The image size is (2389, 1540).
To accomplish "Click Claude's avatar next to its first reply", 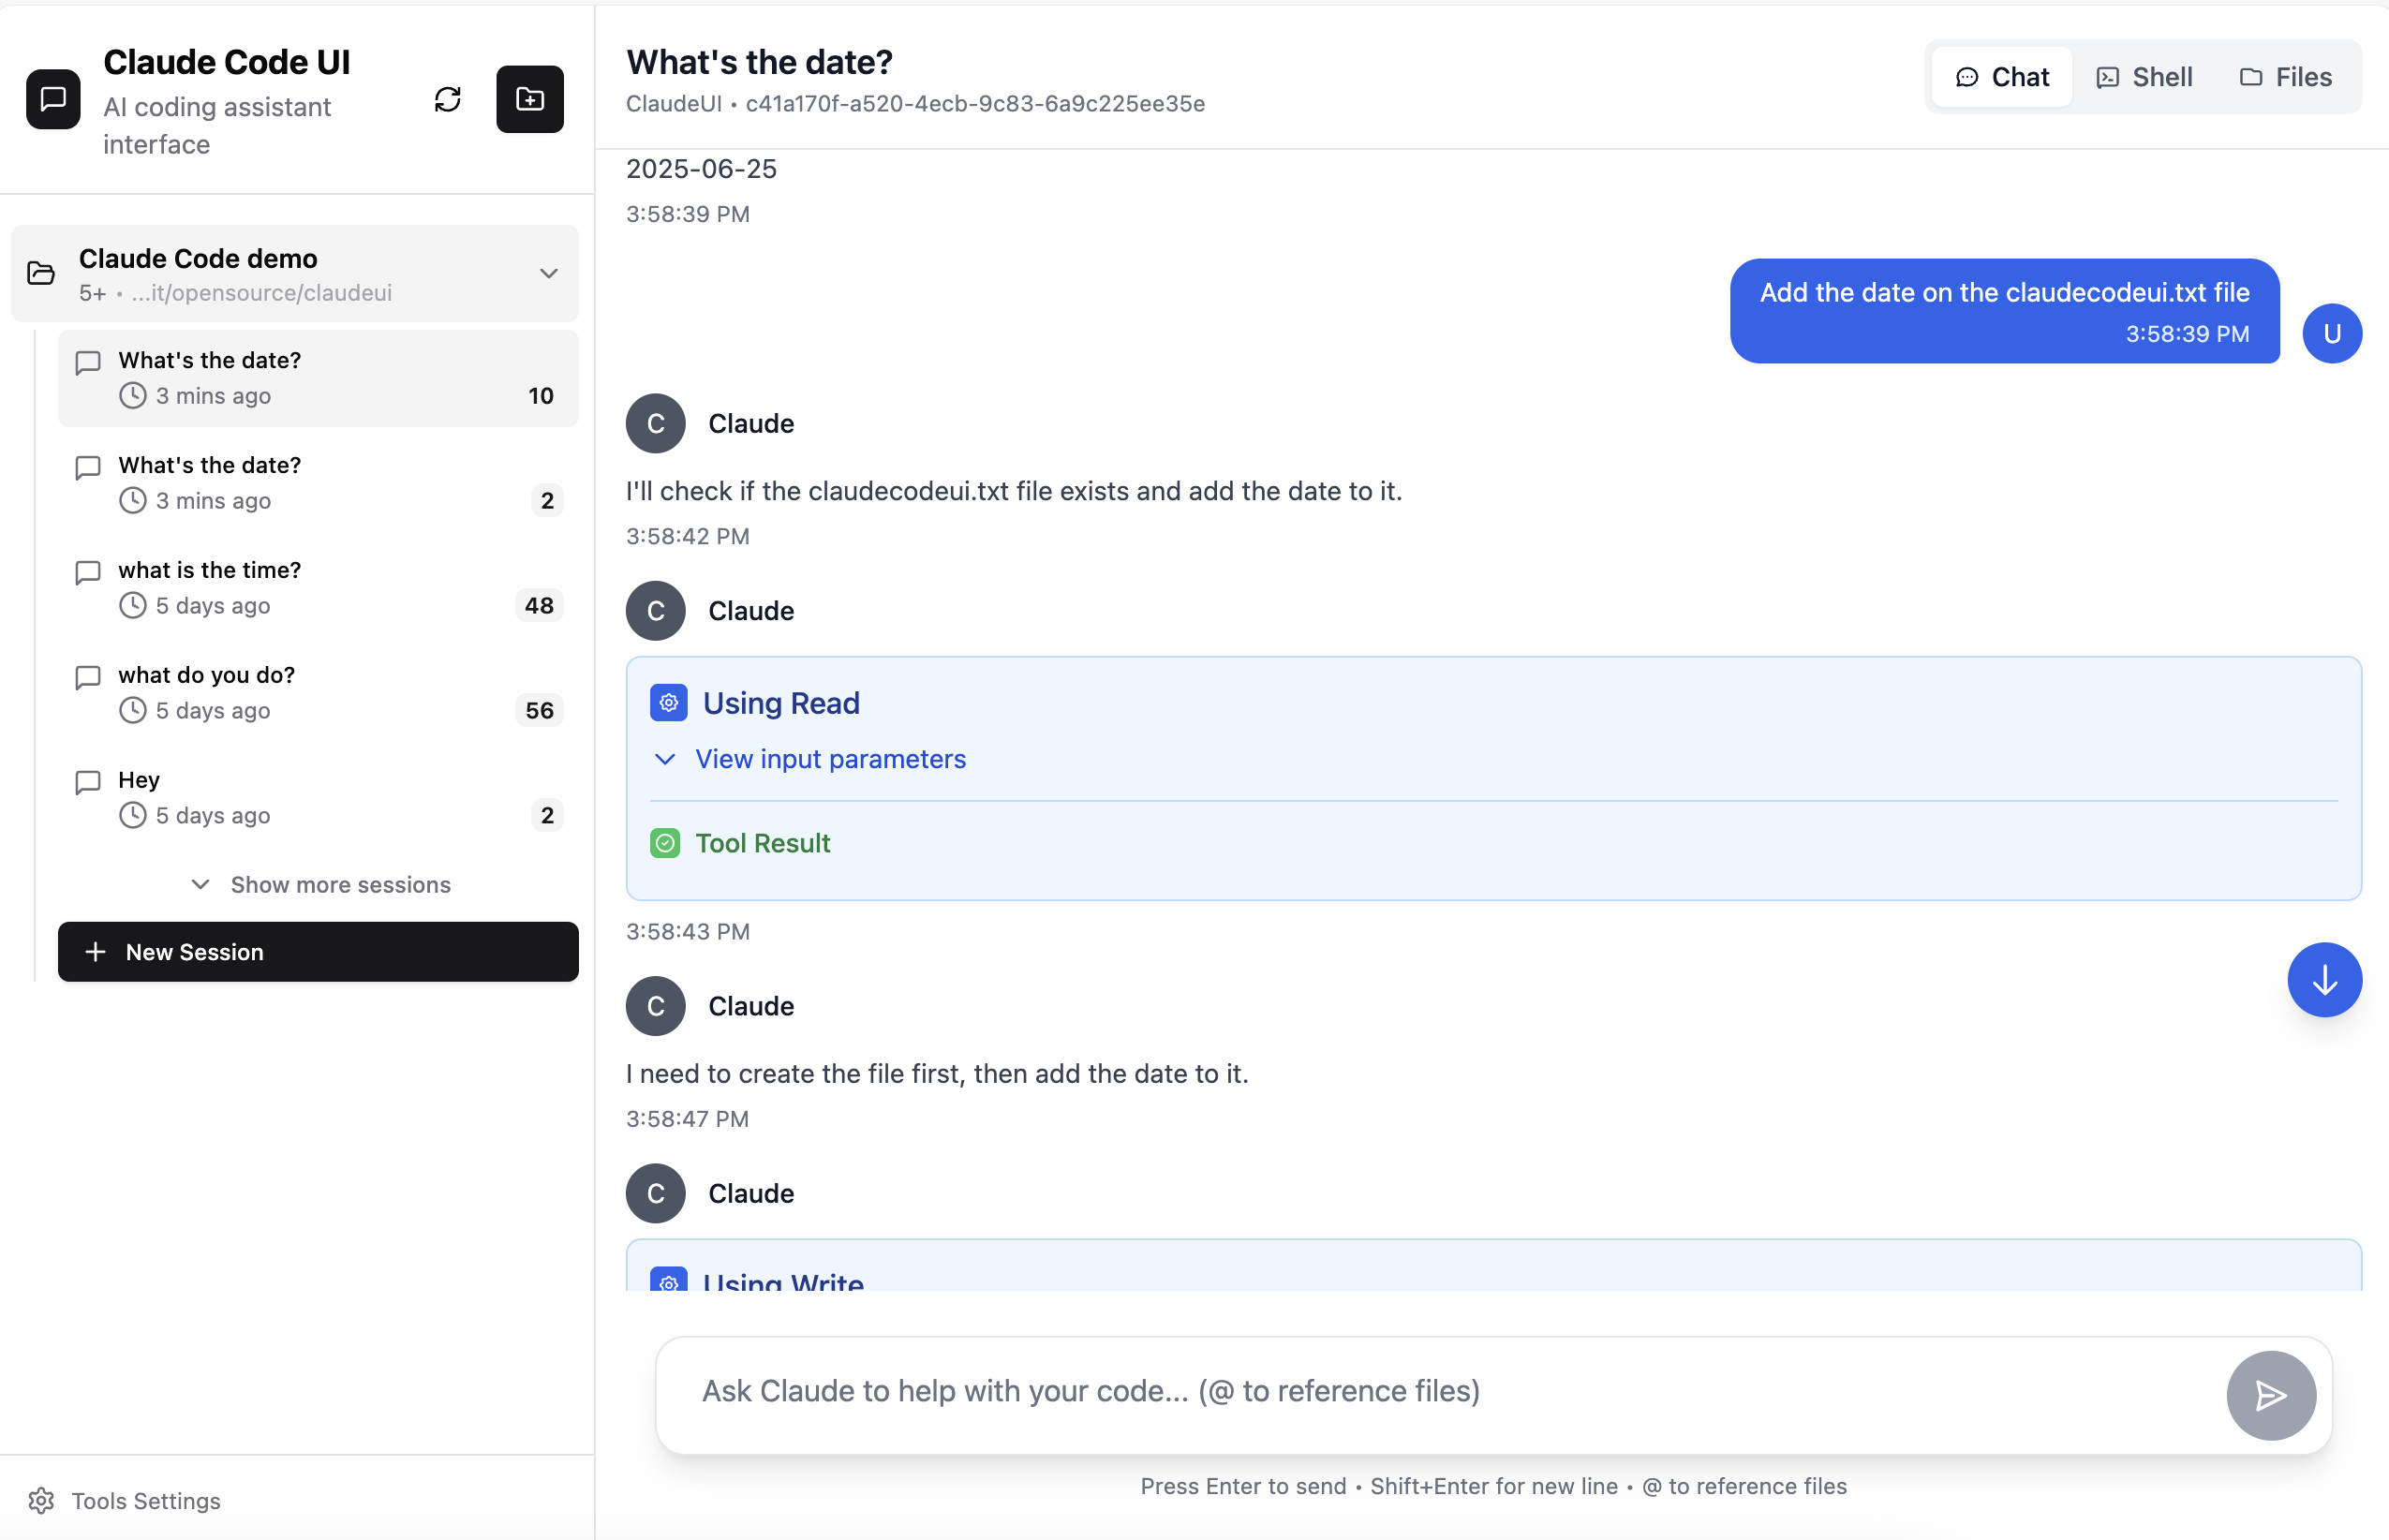I will (655, 423).
